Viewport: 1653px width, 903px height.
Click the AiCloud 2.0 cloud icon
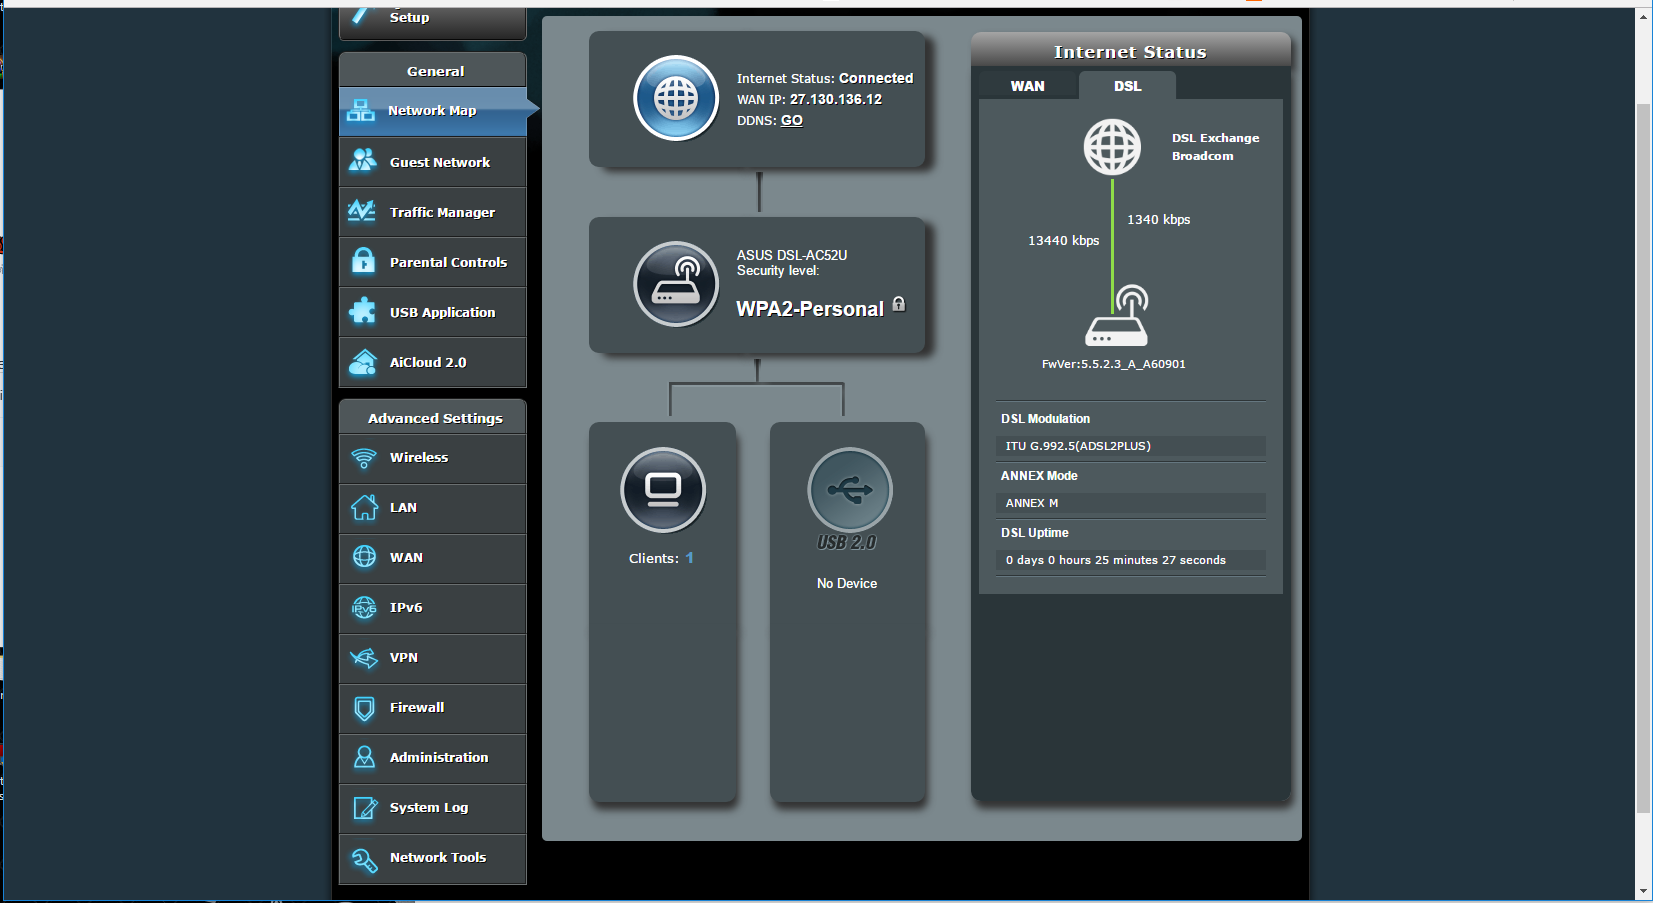click(x=363, y=361)
